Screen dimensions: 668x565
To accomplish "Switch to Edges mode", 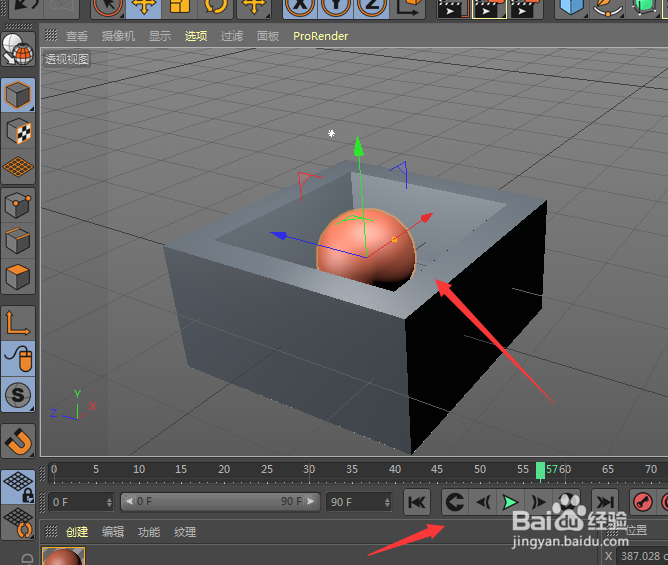I will point(18,241).
